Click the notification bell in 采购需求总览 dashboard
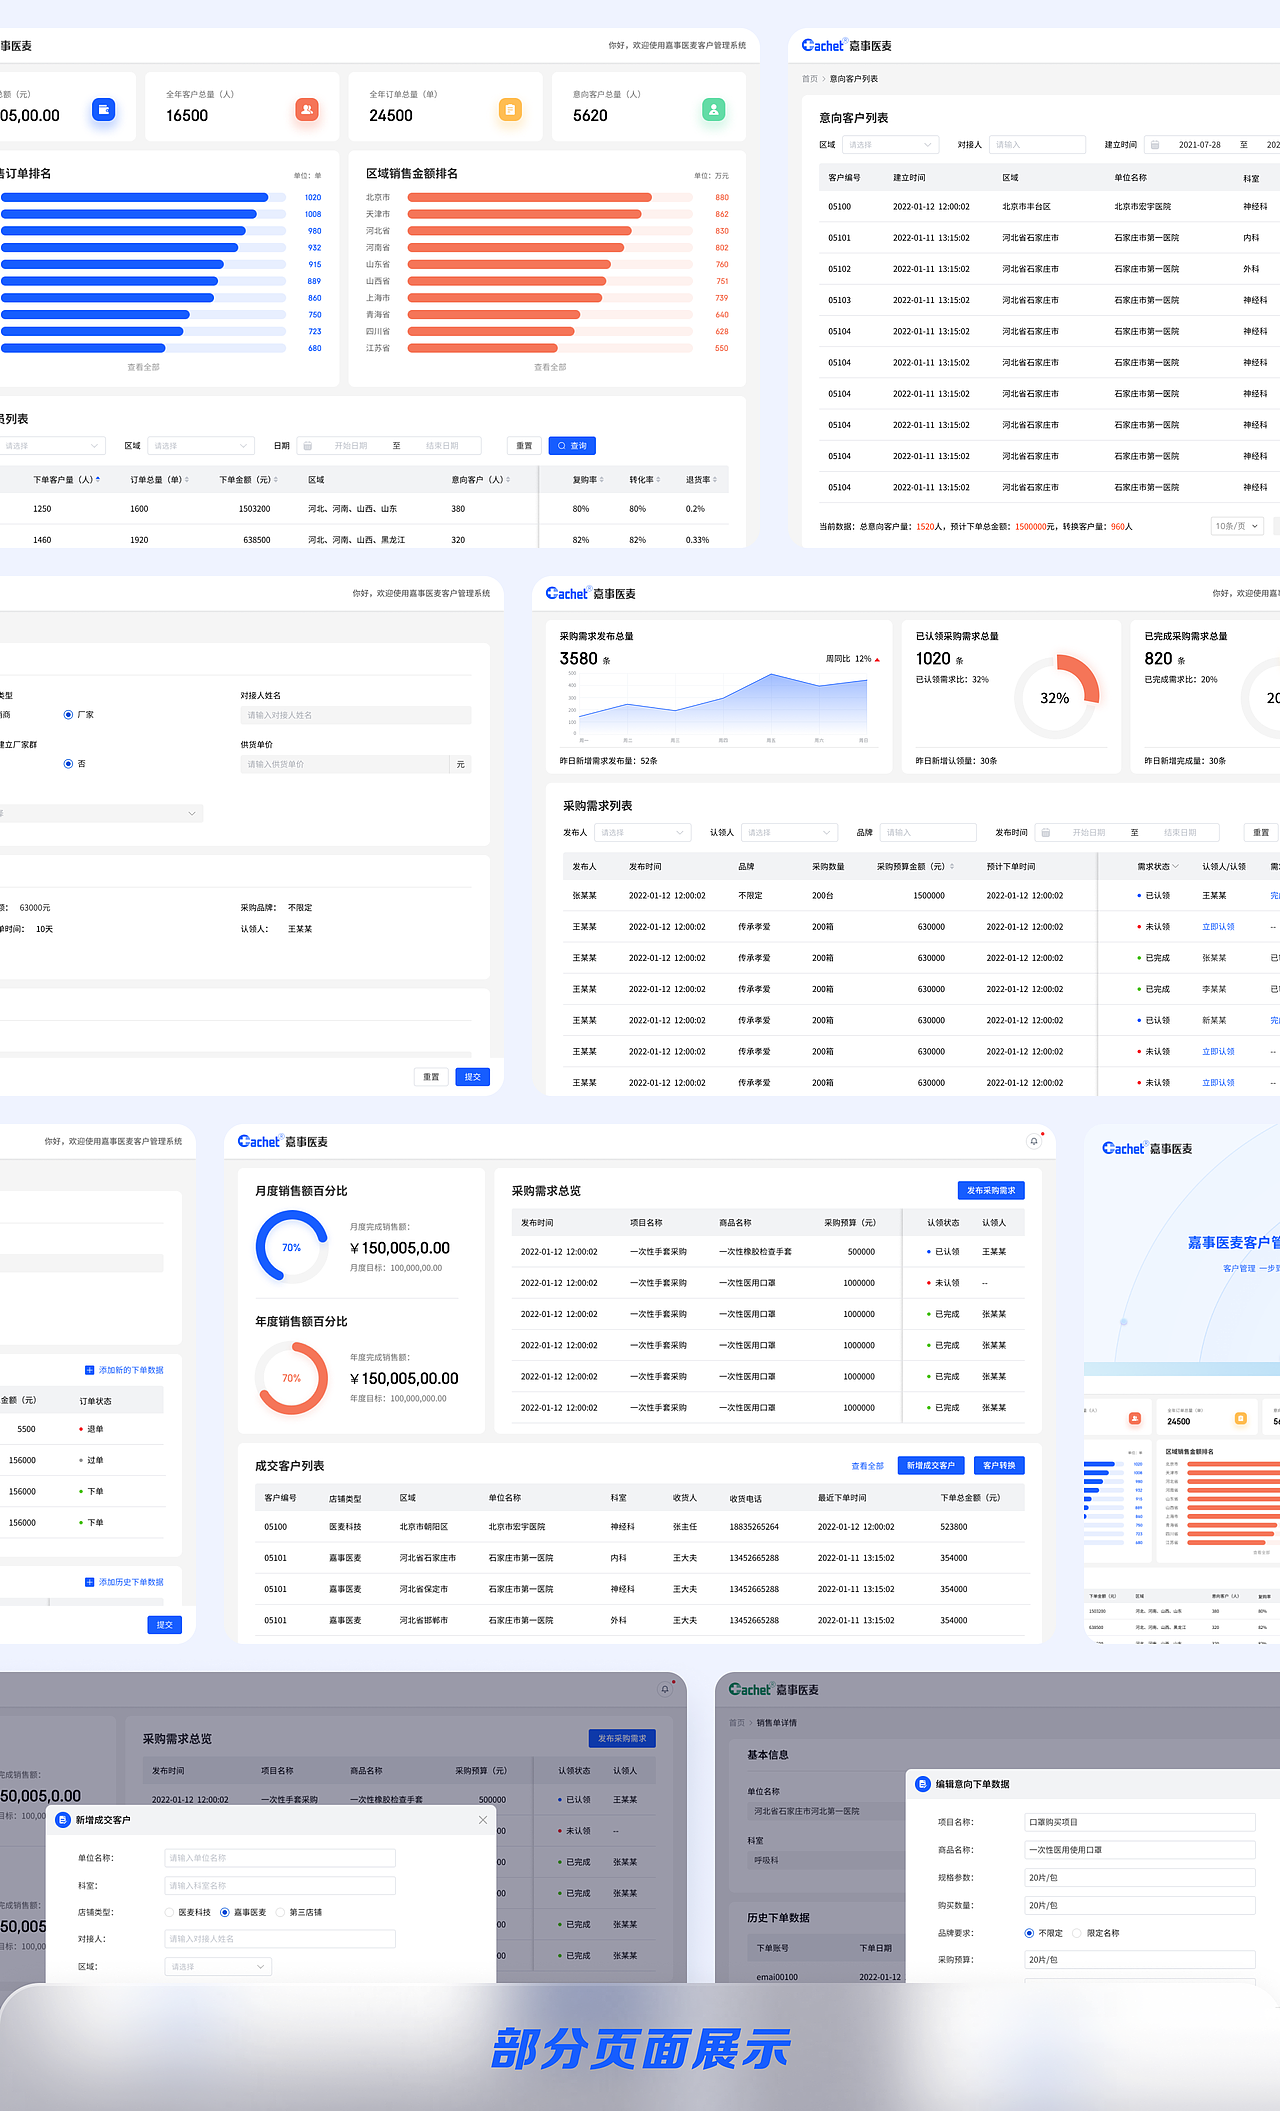This screenshot has width=1280, height=2111. pyautogui.click(x=1034, y=1141)
